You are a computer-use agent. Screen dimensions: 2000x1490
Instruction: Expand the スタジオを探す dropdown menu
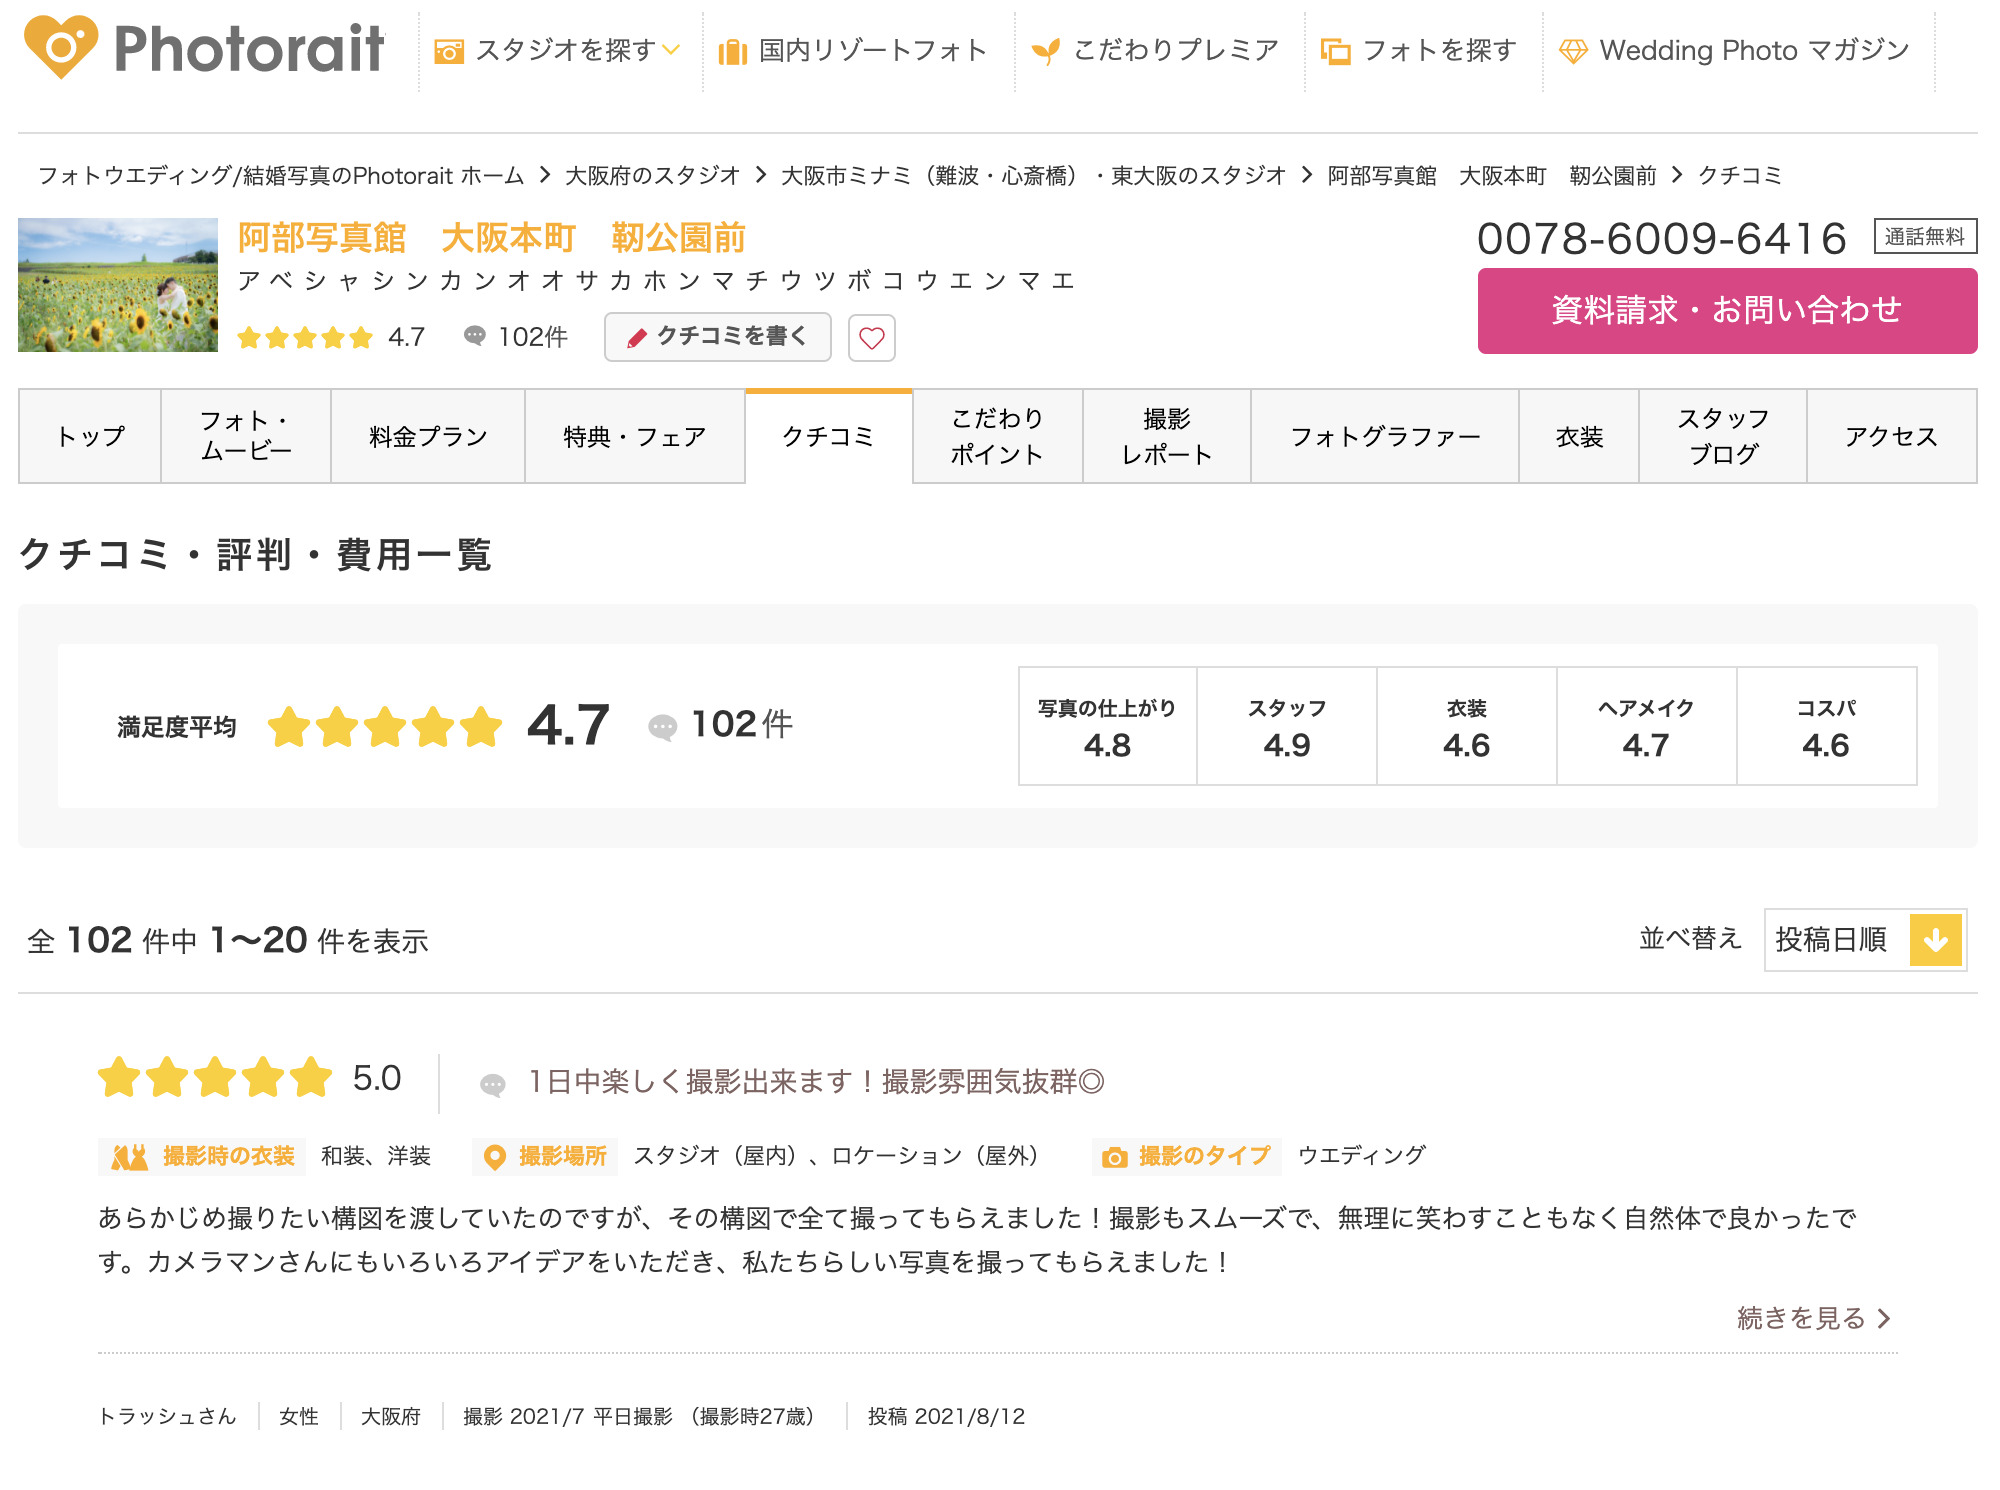(671, 50)
